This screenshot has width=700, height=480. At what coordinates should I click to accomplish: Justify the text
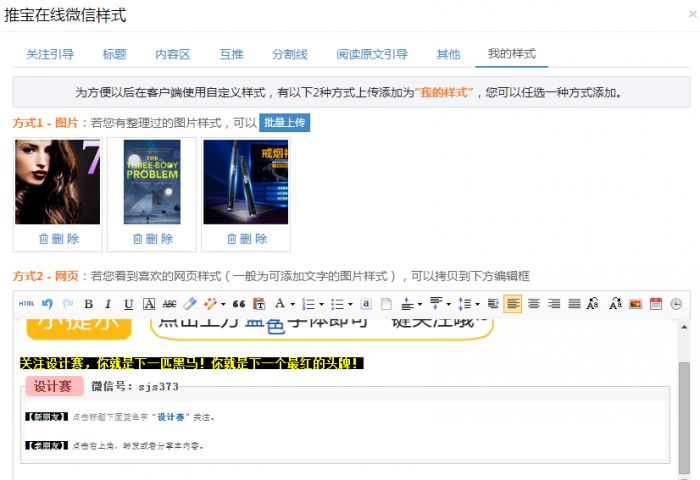[x=575, y=304]
